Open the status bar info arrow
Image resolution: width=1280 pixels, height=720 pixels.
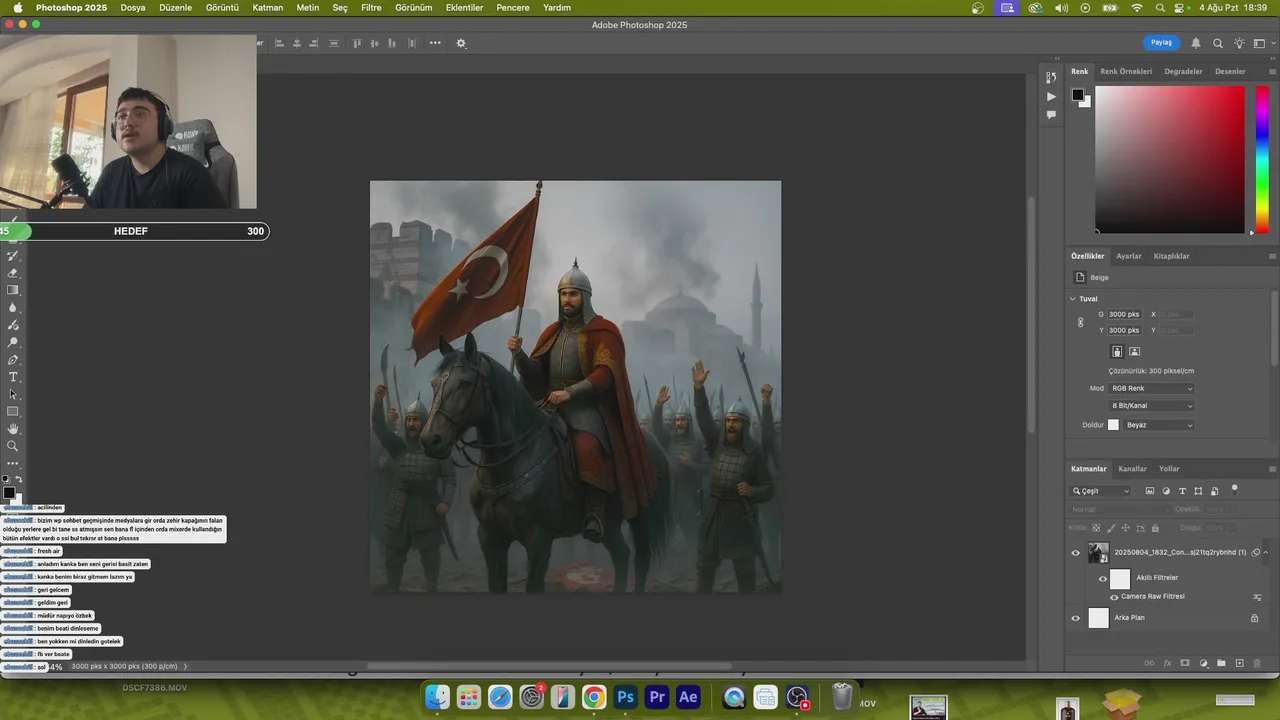tap(185, 666)
